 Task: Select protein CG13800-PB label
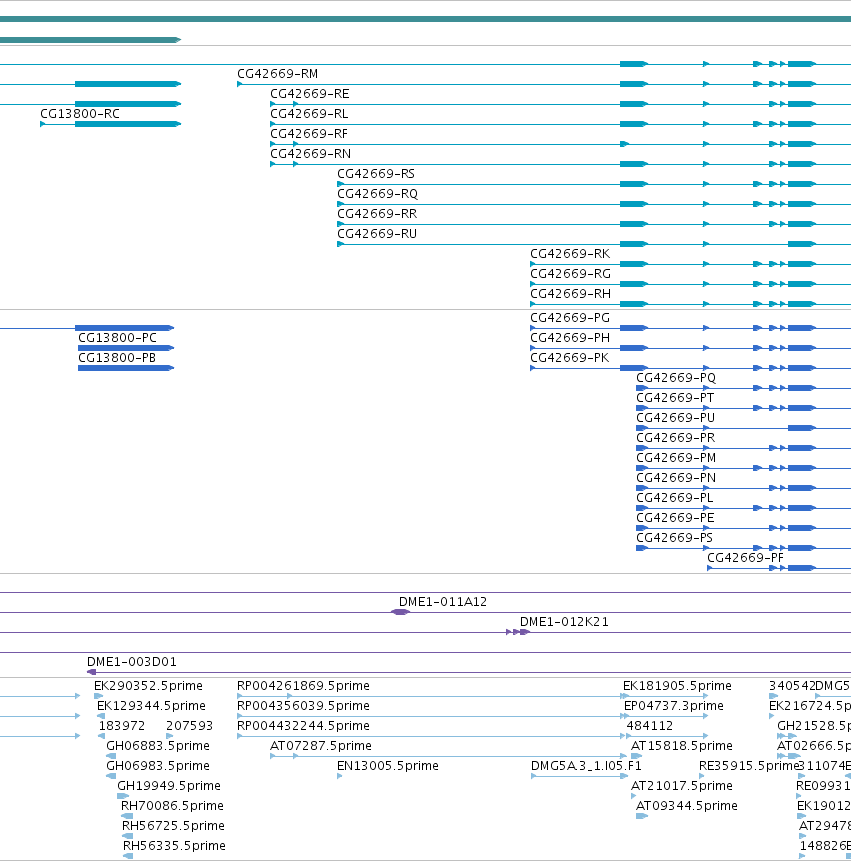[x=117, y=358]
